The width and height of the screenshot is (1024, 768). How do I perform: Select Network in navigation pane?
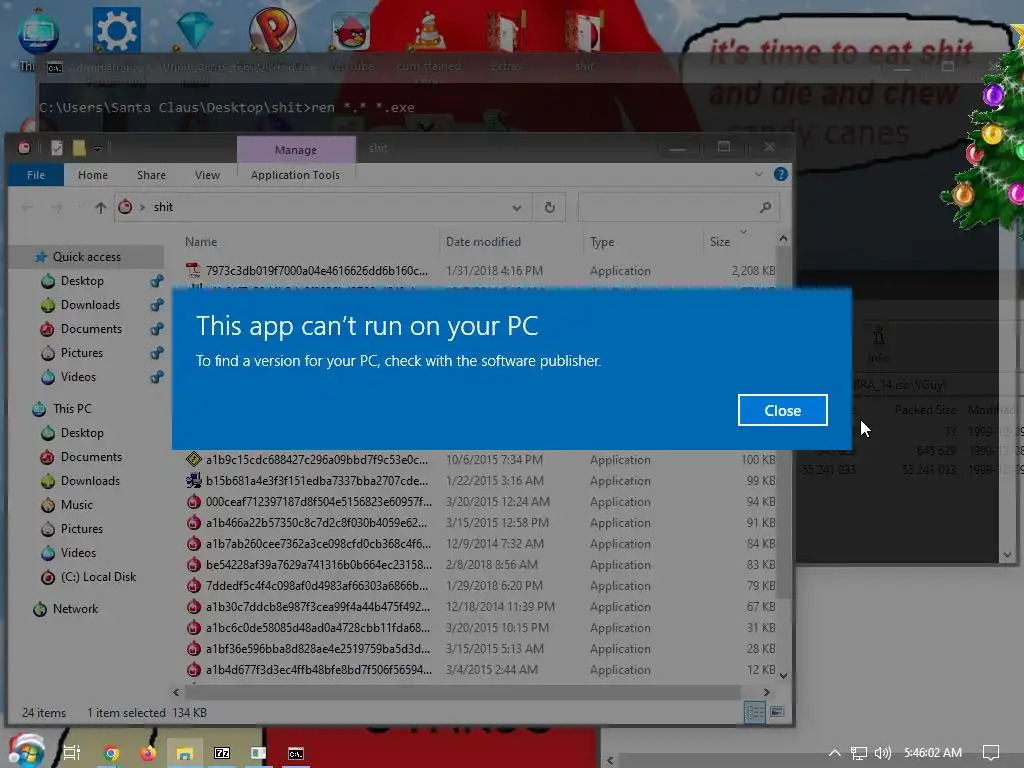coord(75,609)
